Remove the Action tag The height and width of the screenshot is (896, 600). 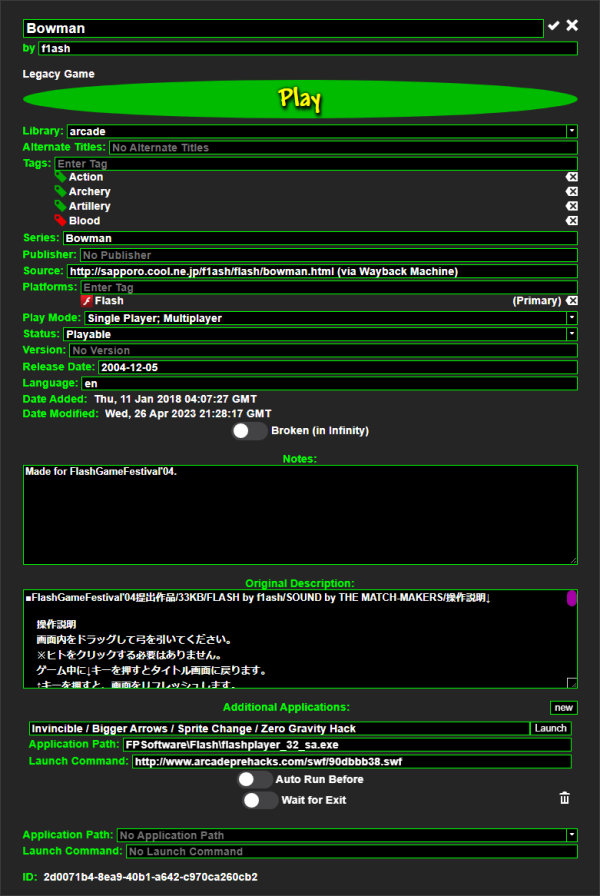(571, 177)
